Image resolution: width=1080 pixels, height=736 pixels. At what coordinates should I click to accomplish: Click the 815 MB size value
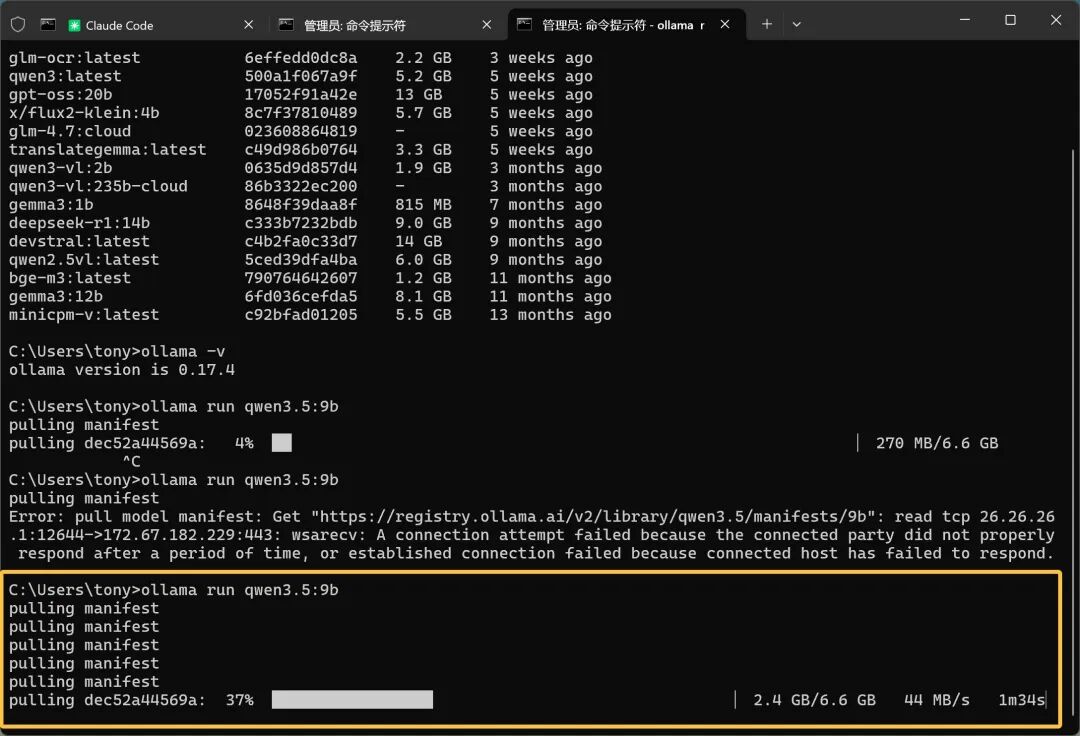pos(424,204)
